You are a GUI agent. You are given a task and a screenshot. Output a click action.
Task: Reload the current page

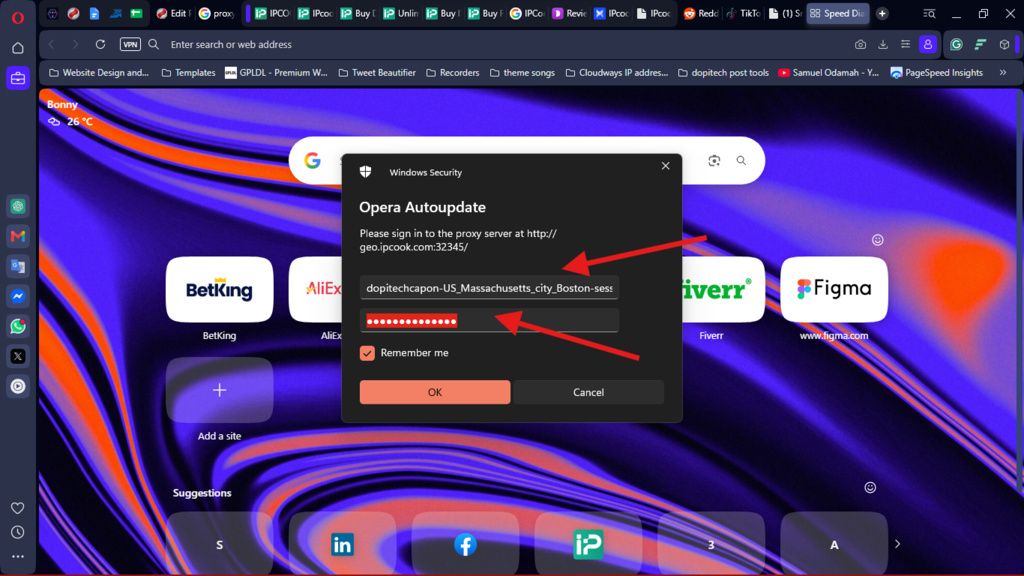click(x=100, y=44)
